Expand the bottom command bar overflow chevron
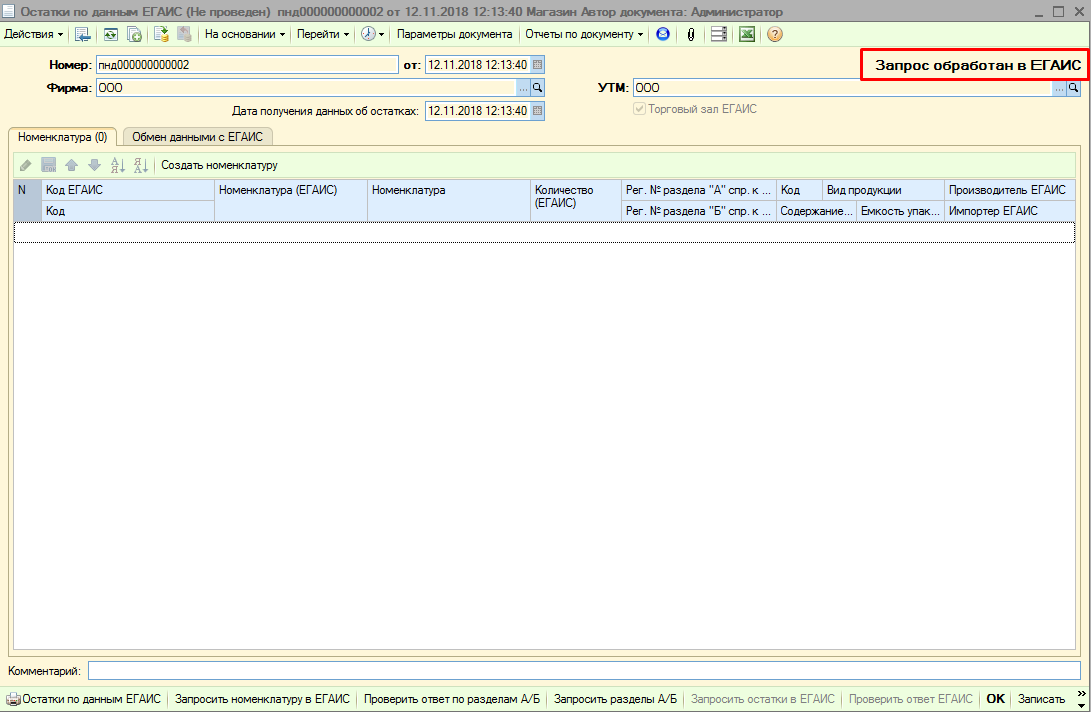Image resolution: width=1091 pixels, height=712 pixels. click(x=1081, y=698)
